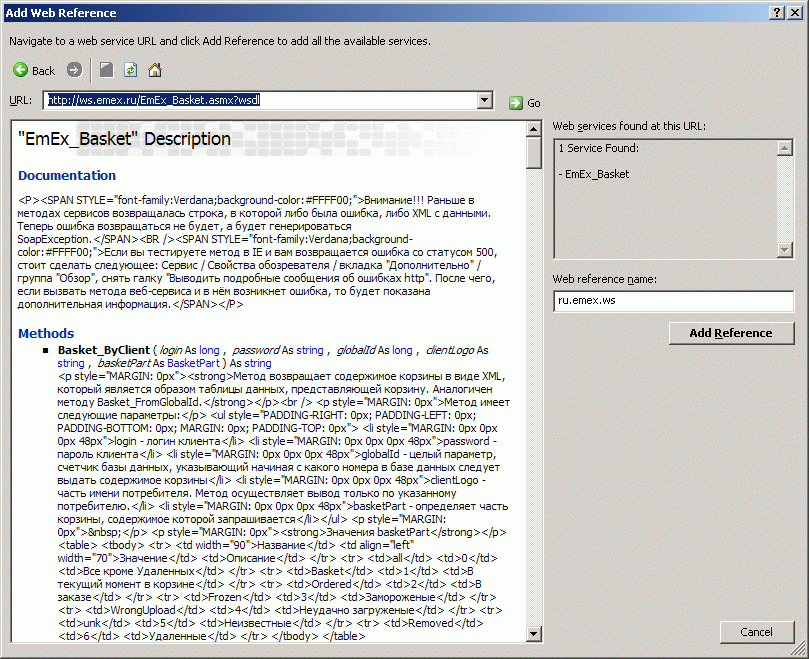Click the "1 Service Found:" text
This screenshot has height=659, width=809.
tap(598, 148)
